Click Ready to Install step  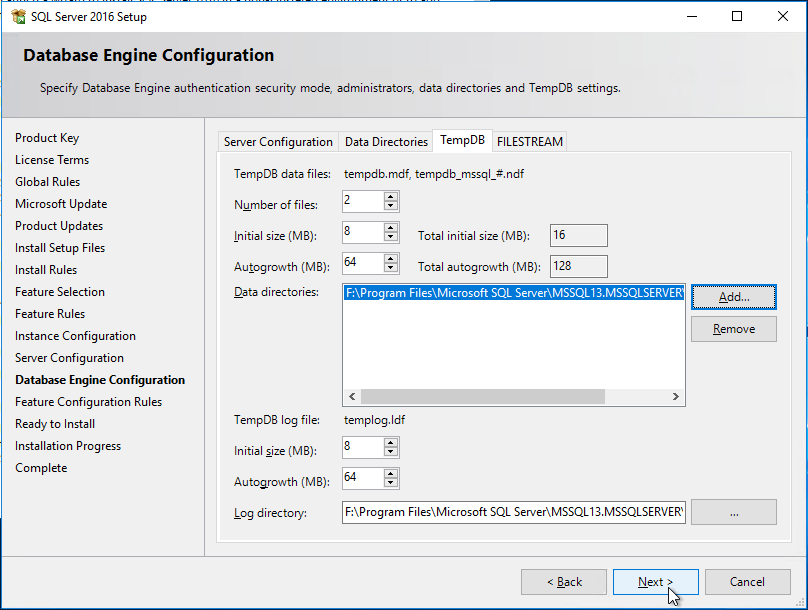coord(55,424)
